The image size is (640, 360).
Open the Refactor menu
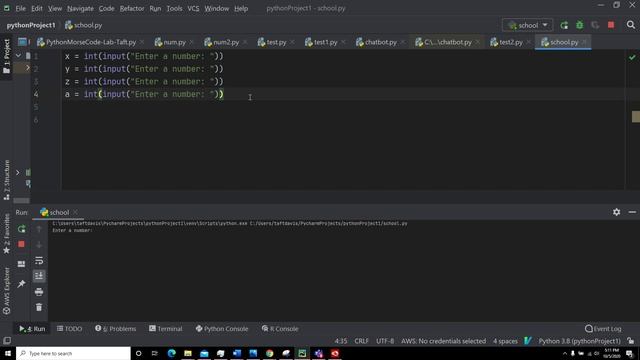coord(131,8)
